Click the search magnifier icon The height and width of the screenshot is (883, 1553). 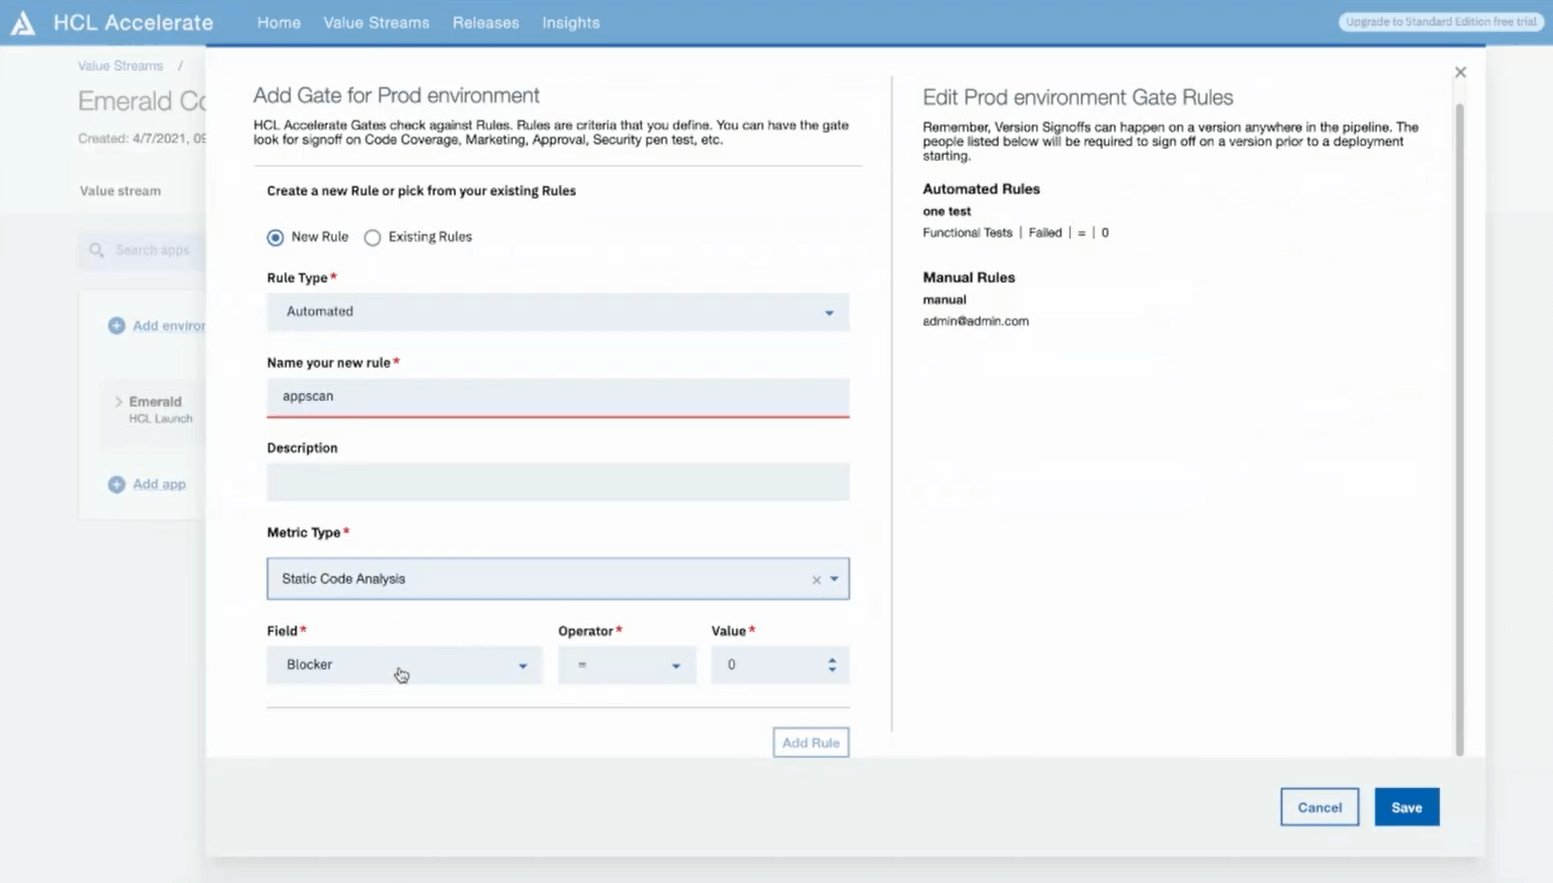[96, 250]
